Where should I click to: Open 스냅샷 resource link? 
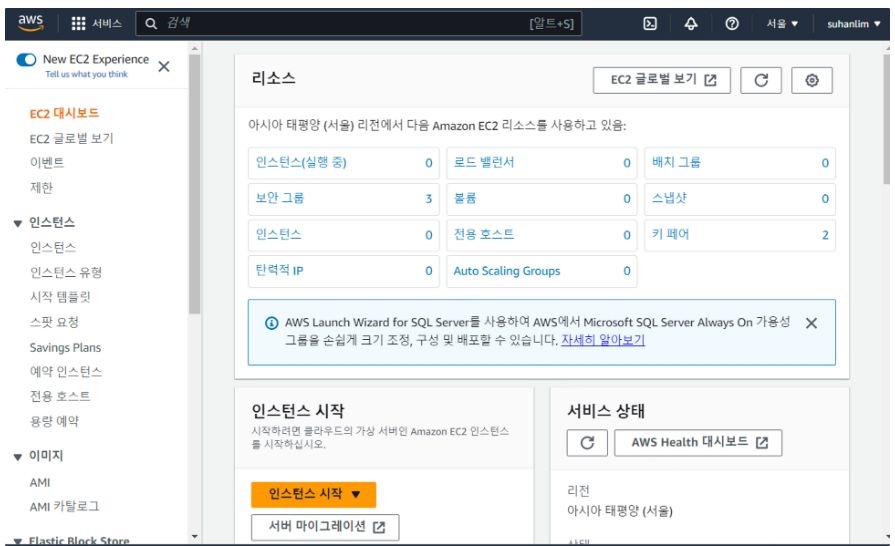[669, 199]
